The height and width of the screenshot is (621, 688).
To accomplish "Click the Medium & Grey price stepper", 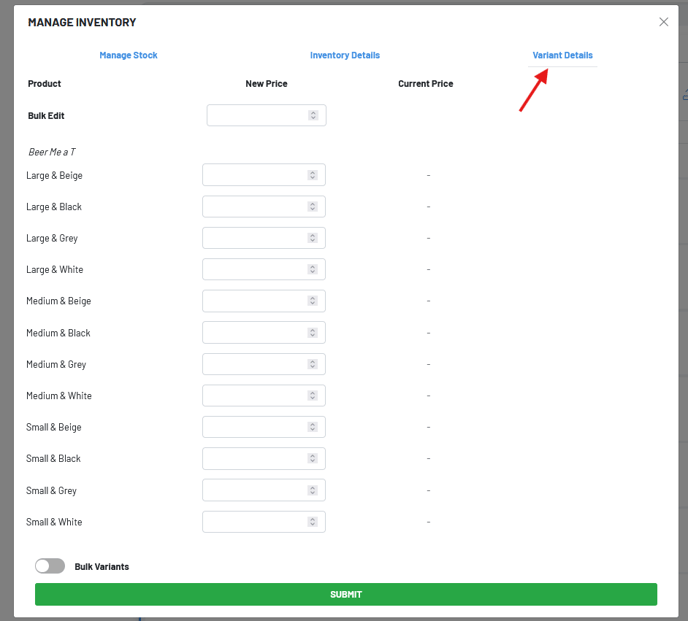I will (312, 364).
